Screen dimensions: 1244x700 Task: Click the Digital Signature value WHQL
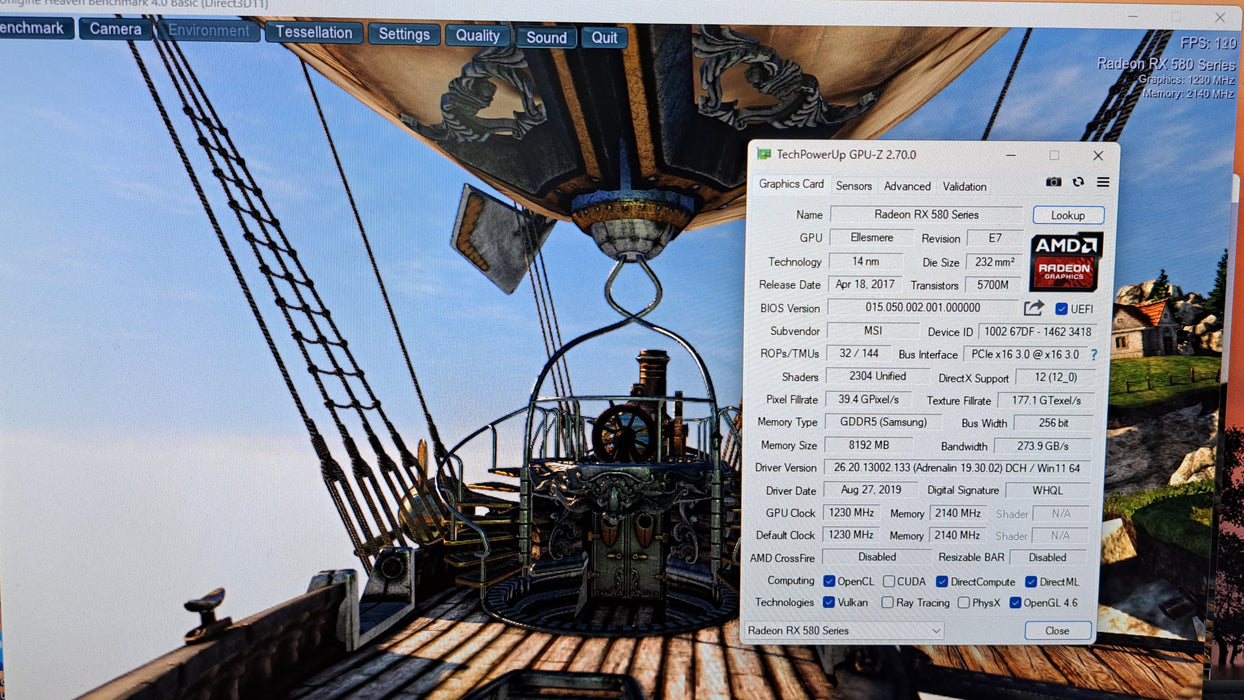[x=1048, y=490]
